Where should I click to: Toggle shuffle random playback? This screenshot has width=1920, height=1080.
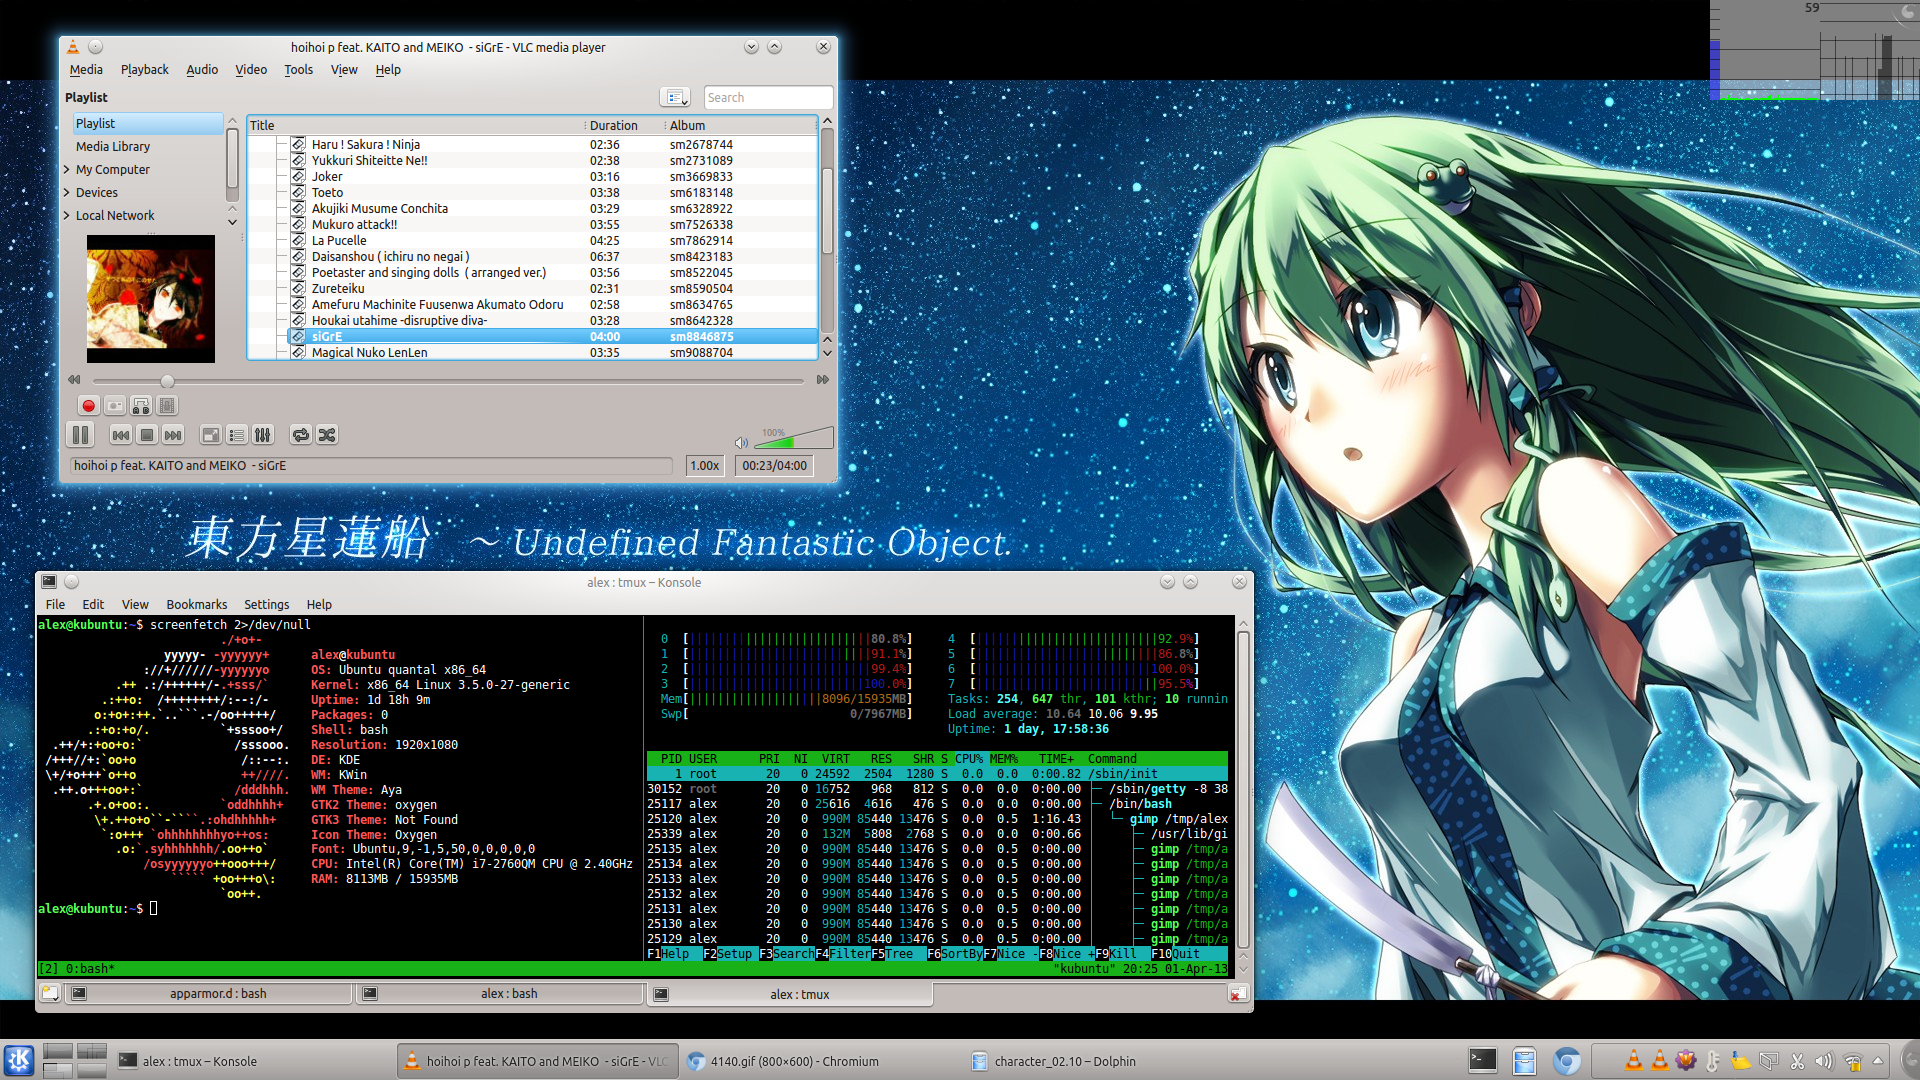(x=327, y=435)
